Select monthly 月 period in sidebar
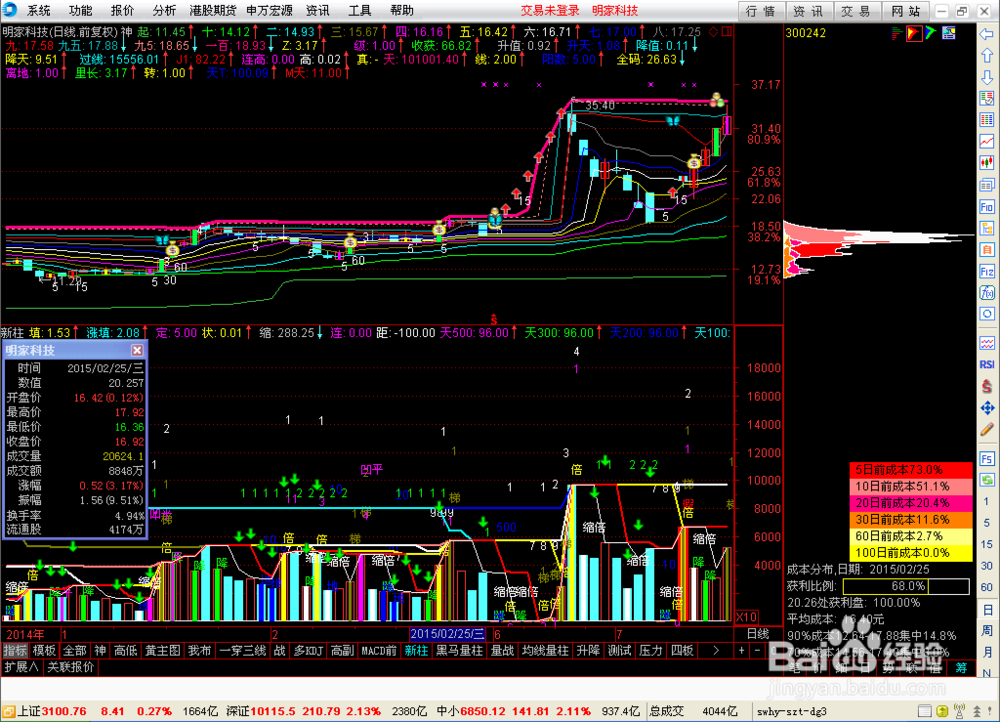Image resolution: width=1000 pixels, height=722 pixels. [x=987, y=652]
